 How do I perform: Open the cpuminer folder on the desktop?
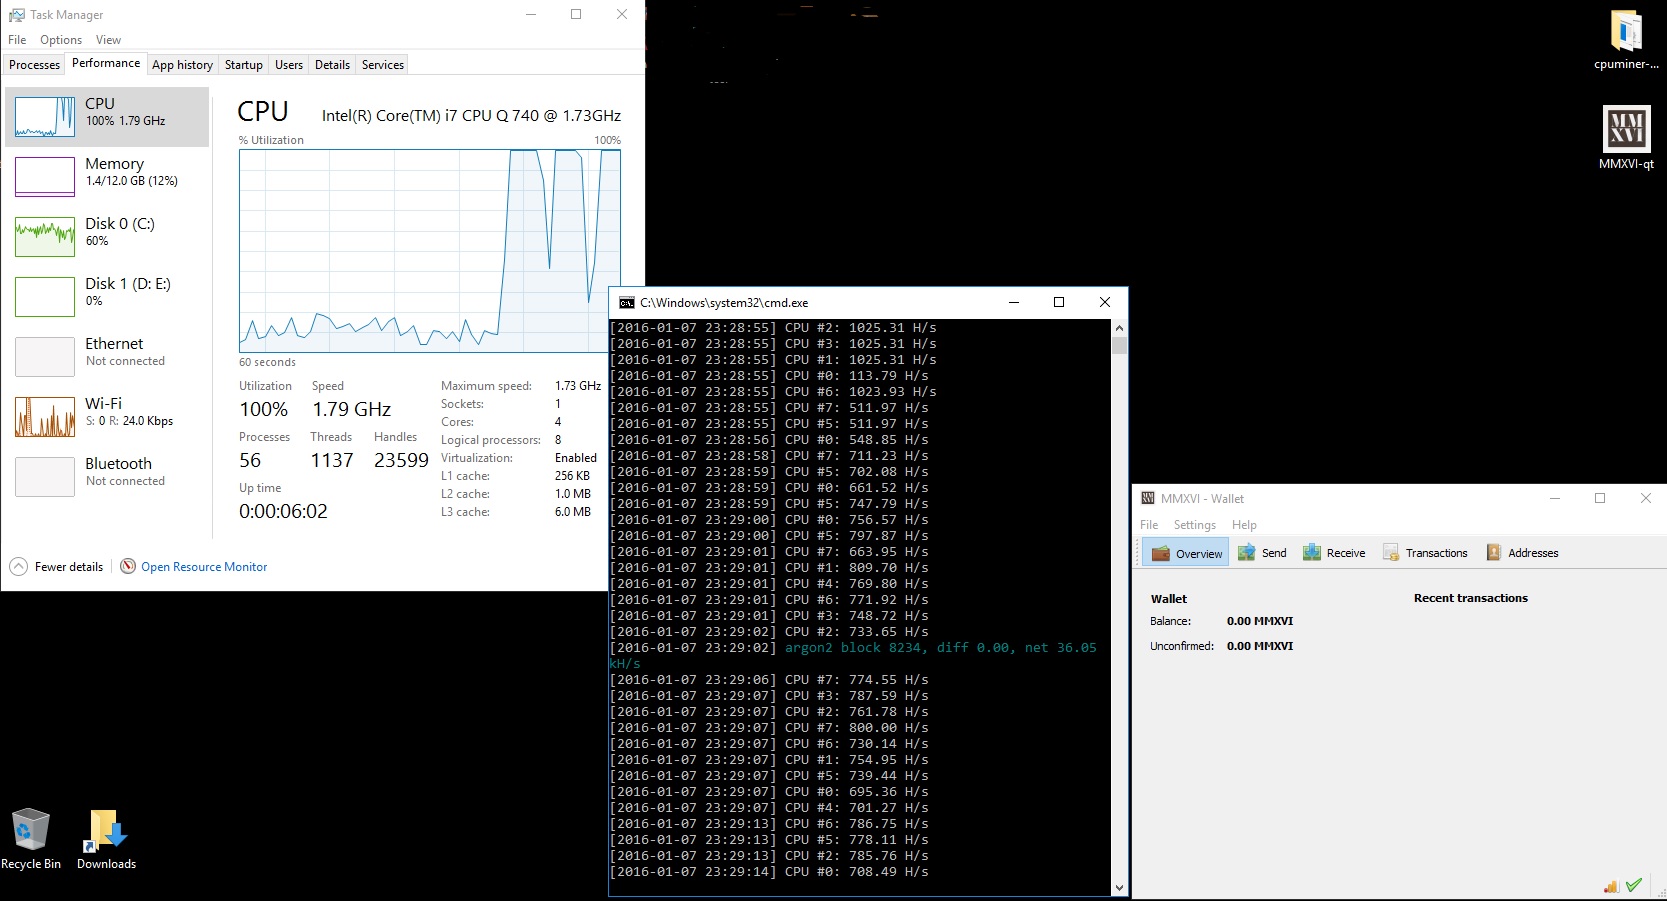[x=1626, y=40]
